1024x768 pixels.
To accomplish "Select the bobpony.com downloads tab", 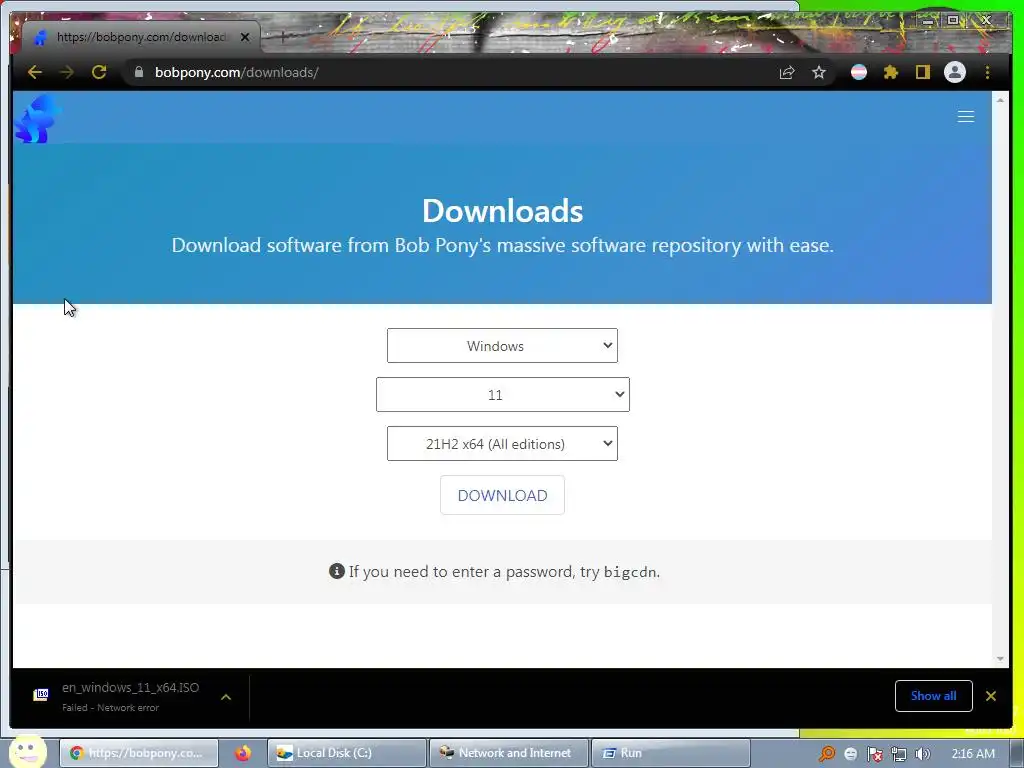I will (x=141, y=37).
